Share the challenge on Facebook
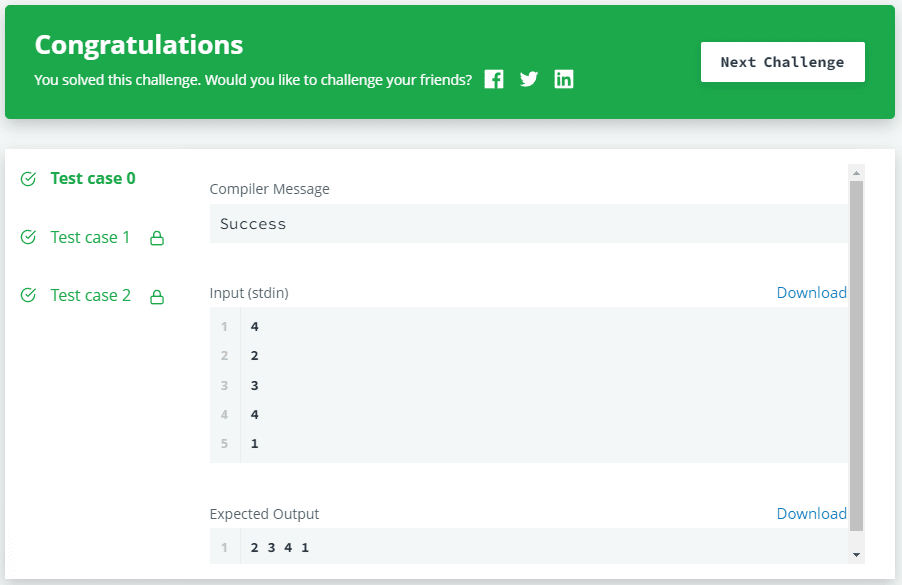The height and width of the screenshot is (585, 902). pos(494,80)
